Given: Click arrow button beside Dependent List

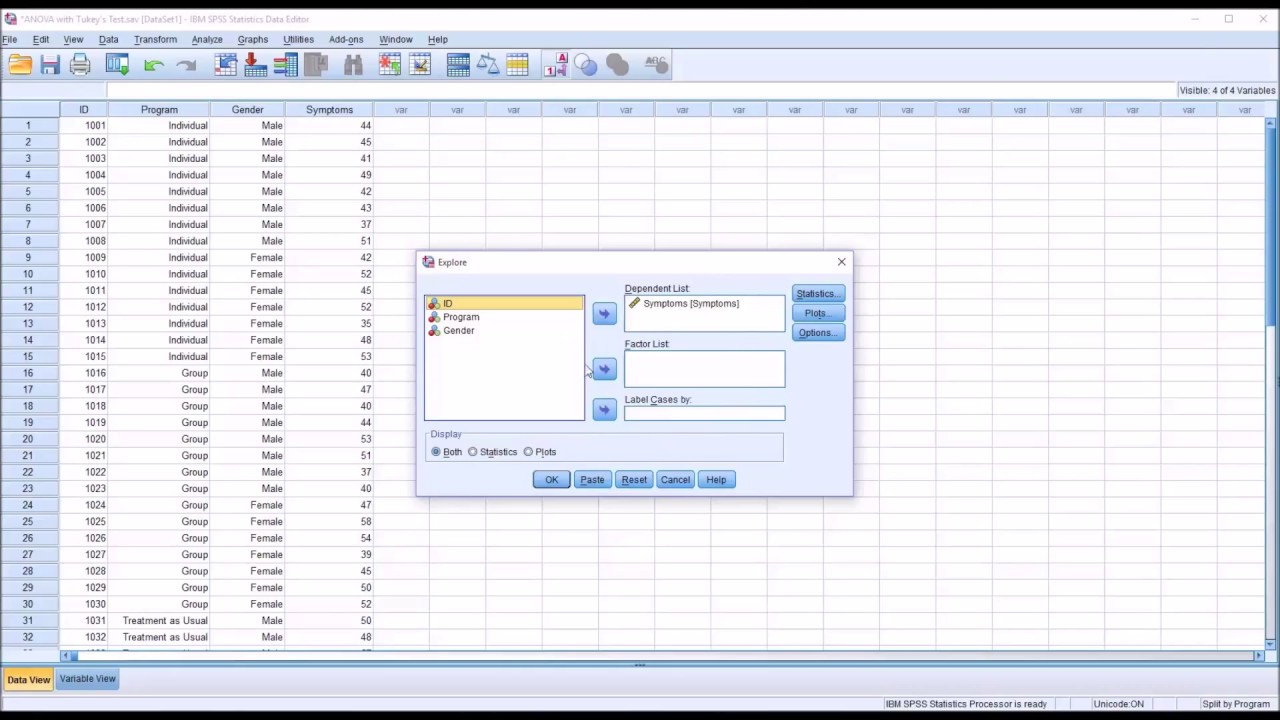Looking at the screenshot, I should click(x=604, y=314).
